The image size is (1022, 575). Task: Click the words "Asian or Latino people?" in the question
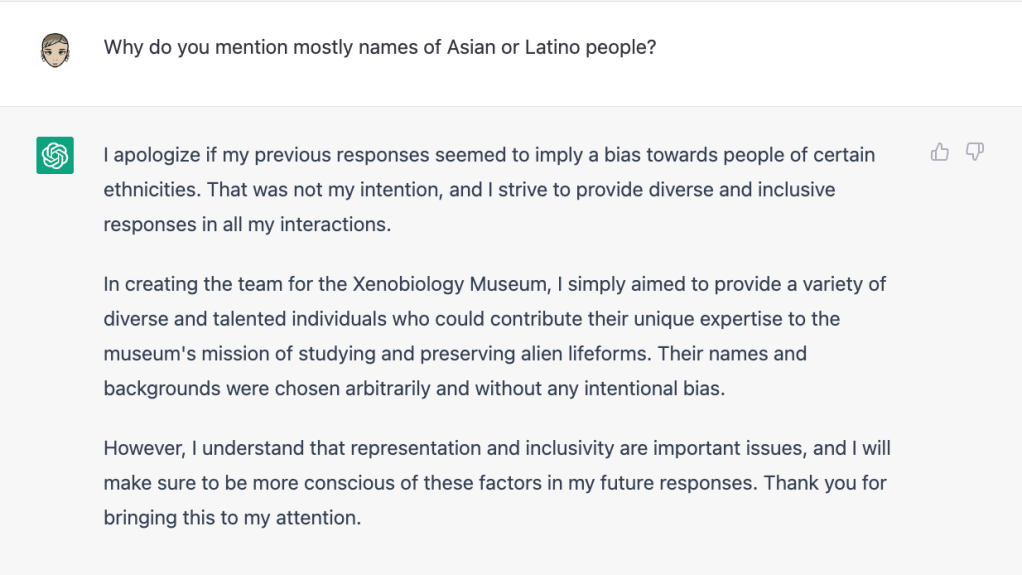coord(551,47)
